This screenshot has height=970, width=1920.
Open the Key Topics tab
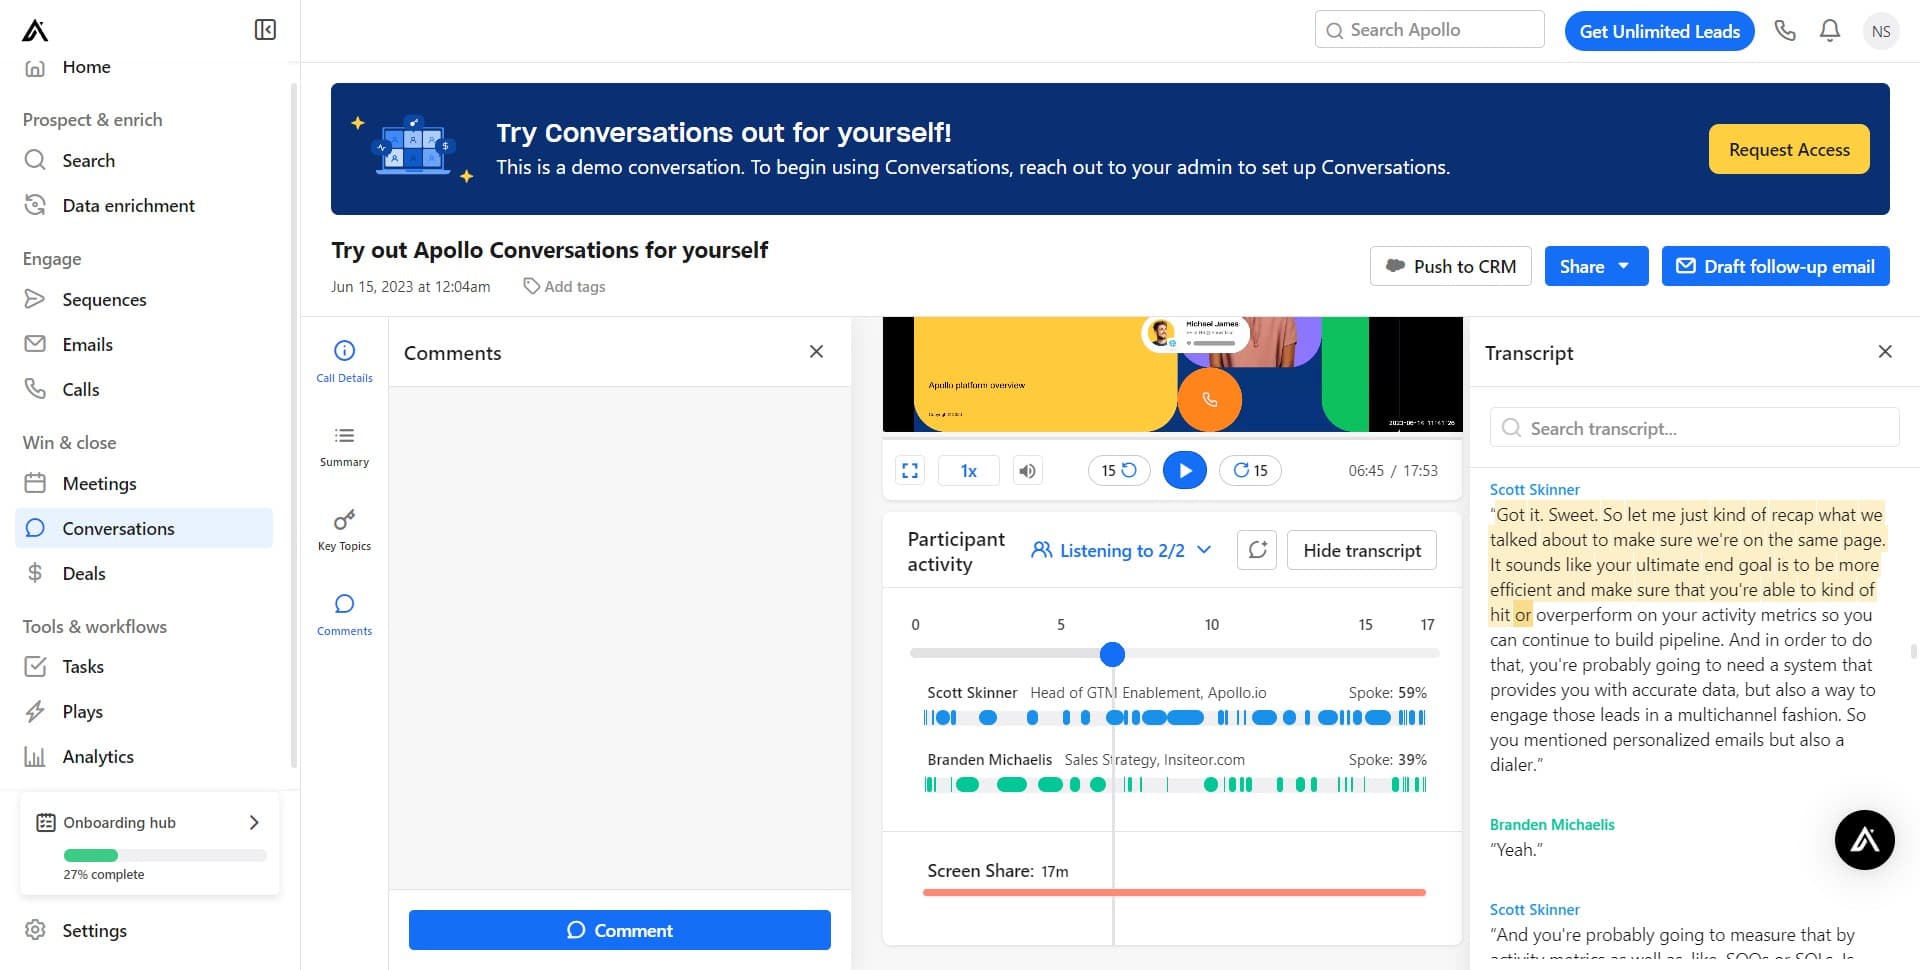344,530
